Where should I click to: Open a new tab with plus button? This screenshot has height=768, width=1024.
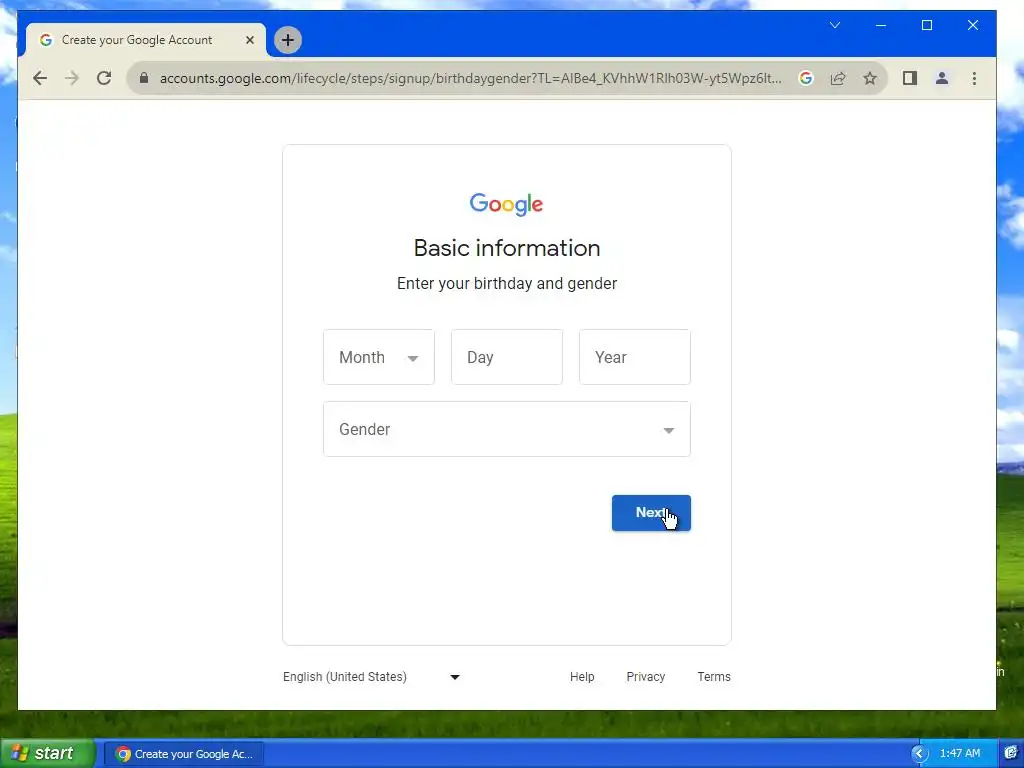288,40
